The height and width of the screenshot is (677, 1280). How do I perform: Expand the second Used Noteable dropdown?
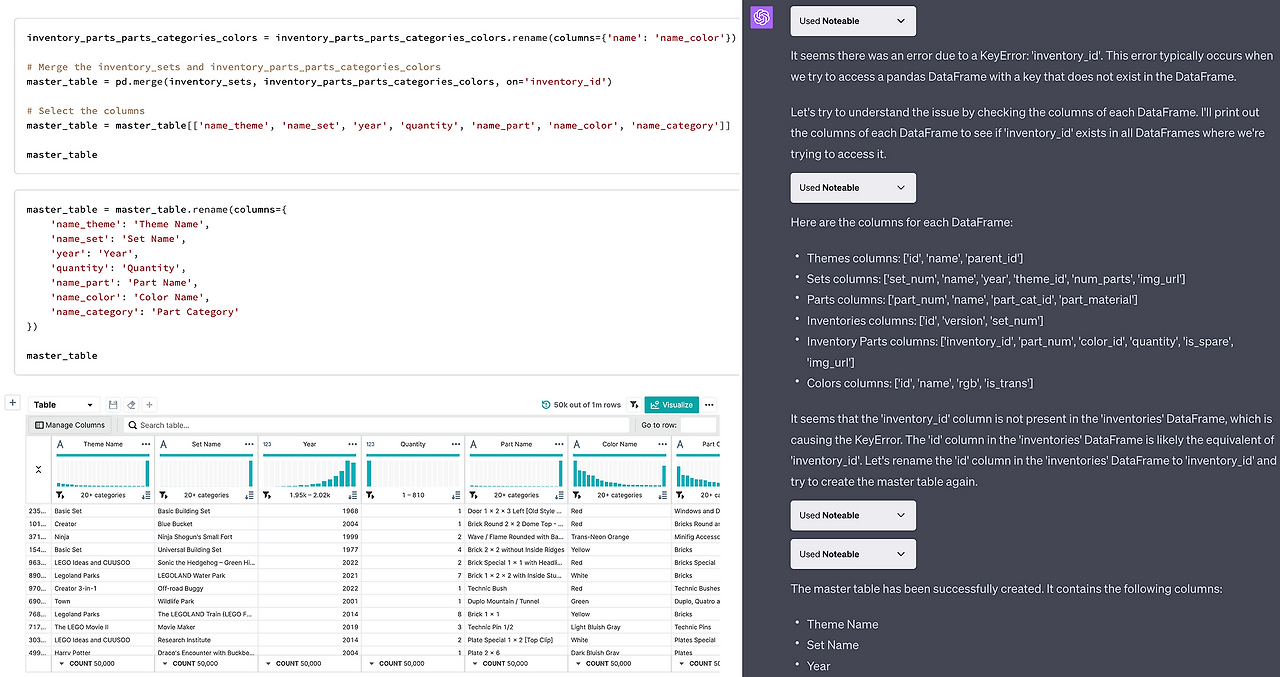point(853,188)
